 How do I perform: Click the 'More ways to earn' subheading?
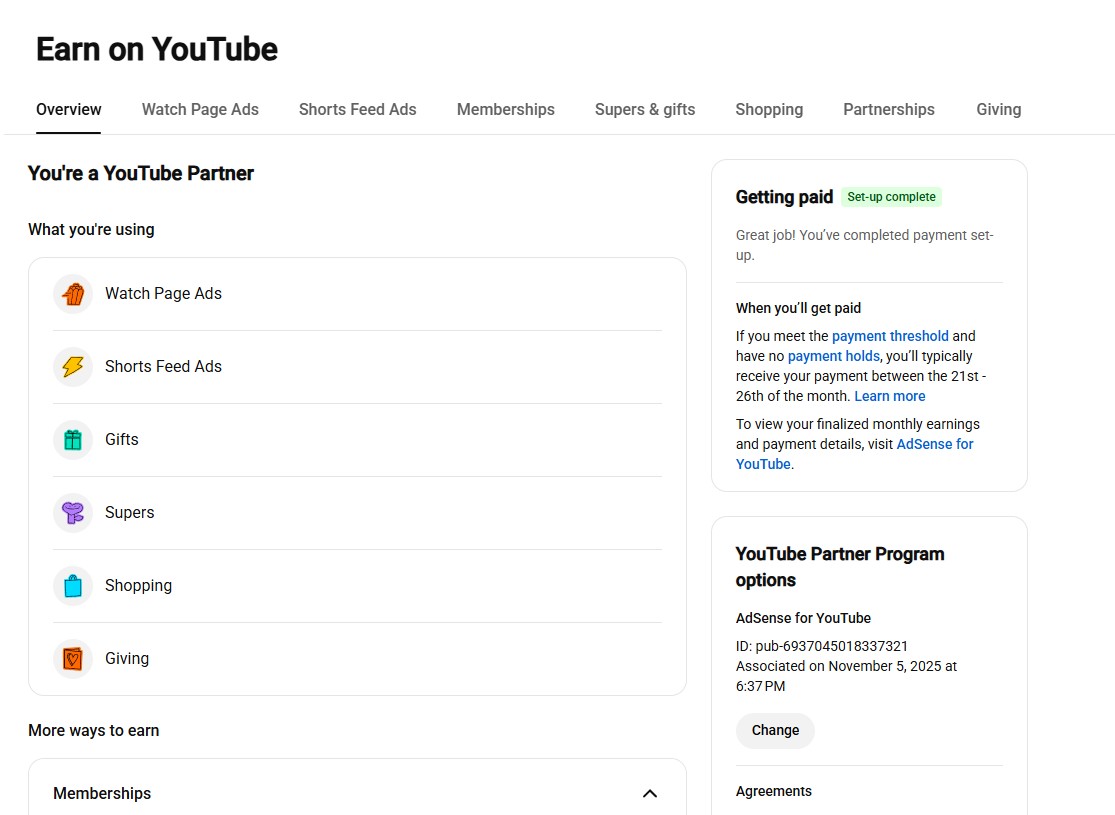click(x=94, y=730)
